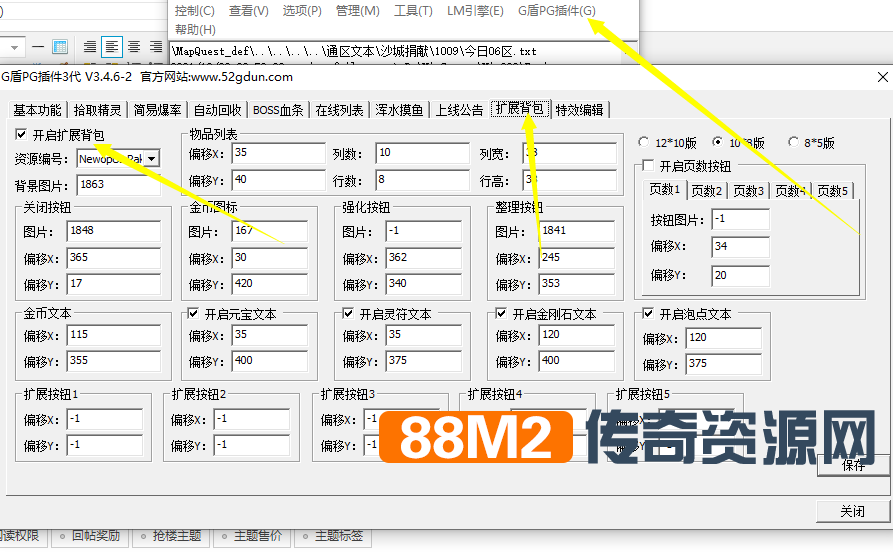This screenshot has height=553, width=893.
Task: Open the 帮助(H) menu
Action: 195,30
